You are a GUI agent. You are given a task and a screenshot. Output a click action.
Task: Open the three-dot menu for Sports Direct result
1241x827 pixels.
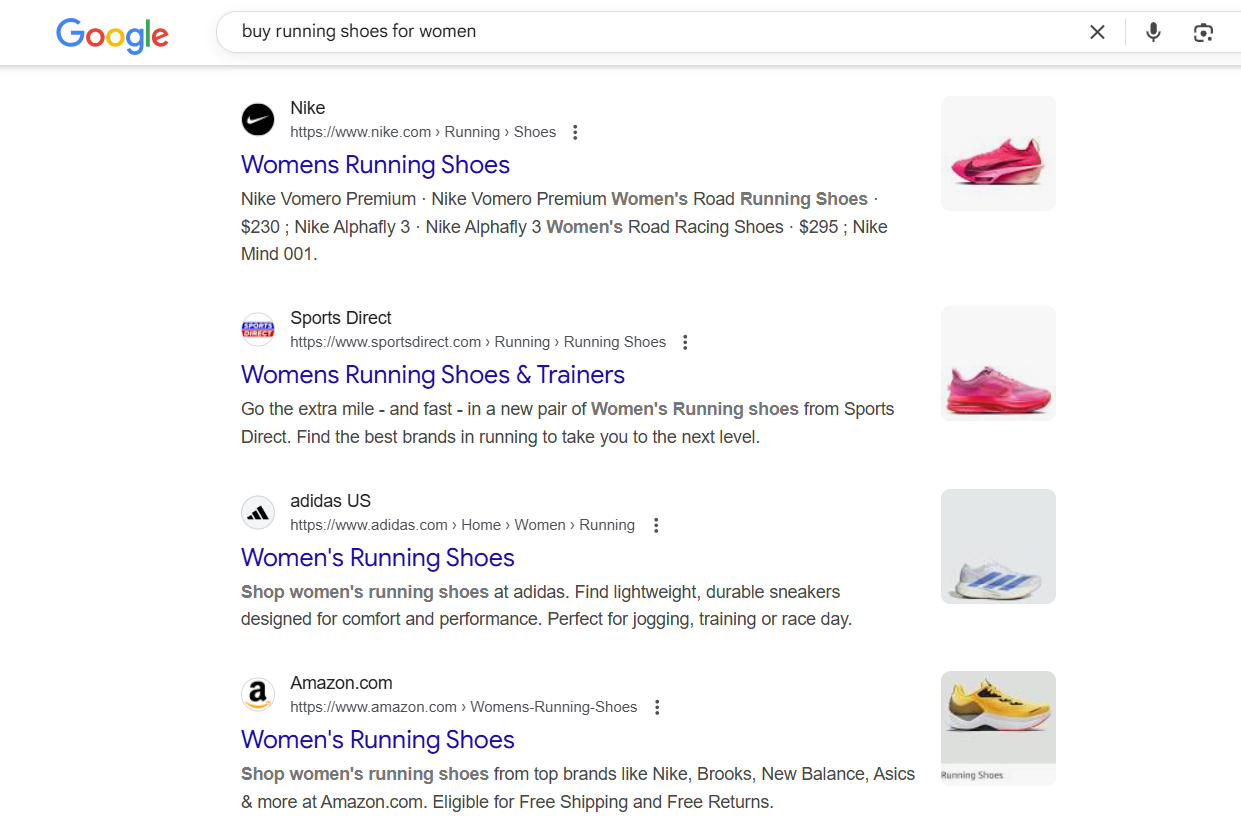click(685, 341)
